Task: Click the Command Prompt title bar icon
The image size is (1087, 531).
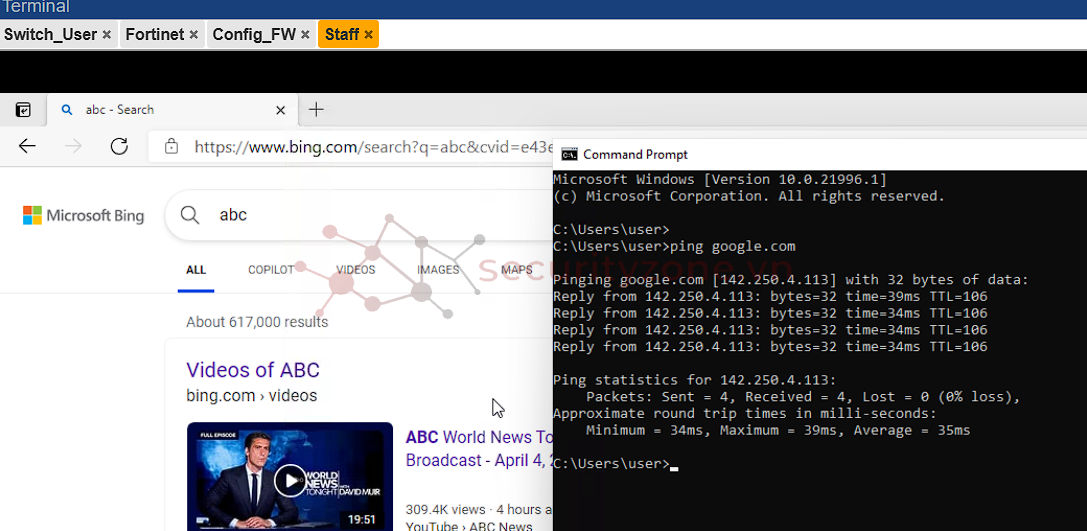Action: tap(569, 154)
